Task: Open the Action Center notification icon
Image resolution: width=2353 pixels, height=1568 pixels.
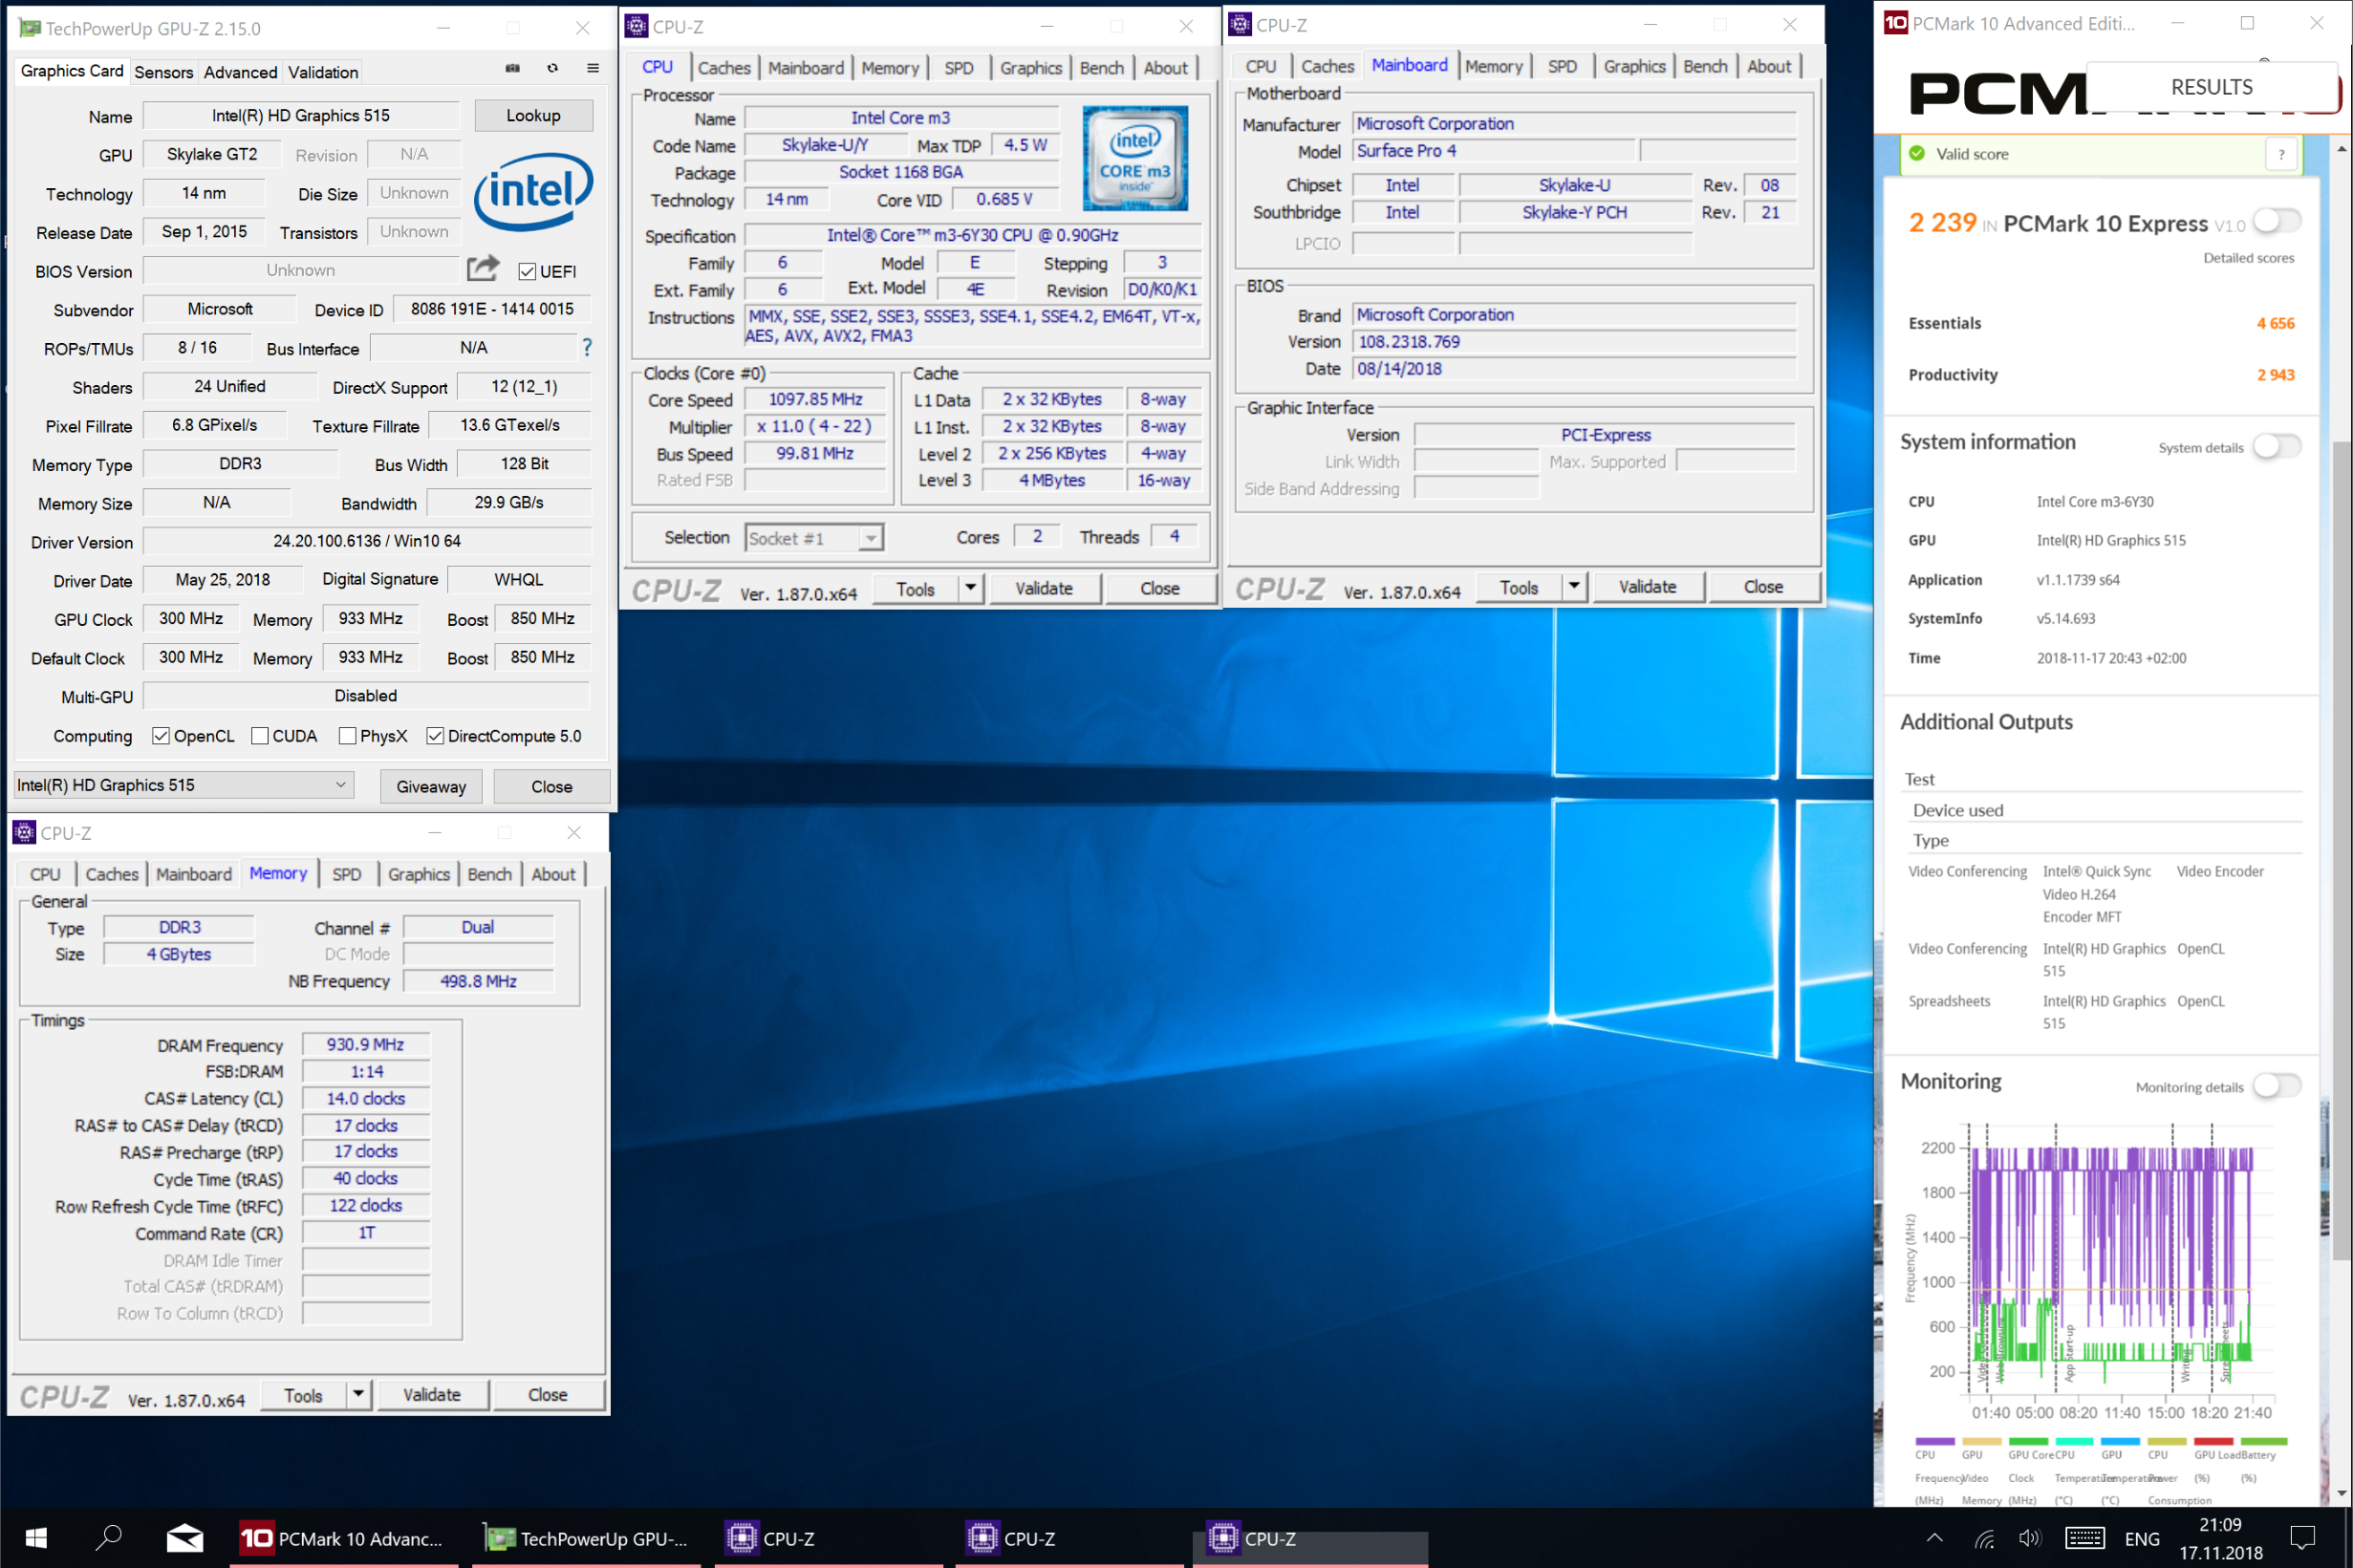Action: click(x=2303, y=1538)
